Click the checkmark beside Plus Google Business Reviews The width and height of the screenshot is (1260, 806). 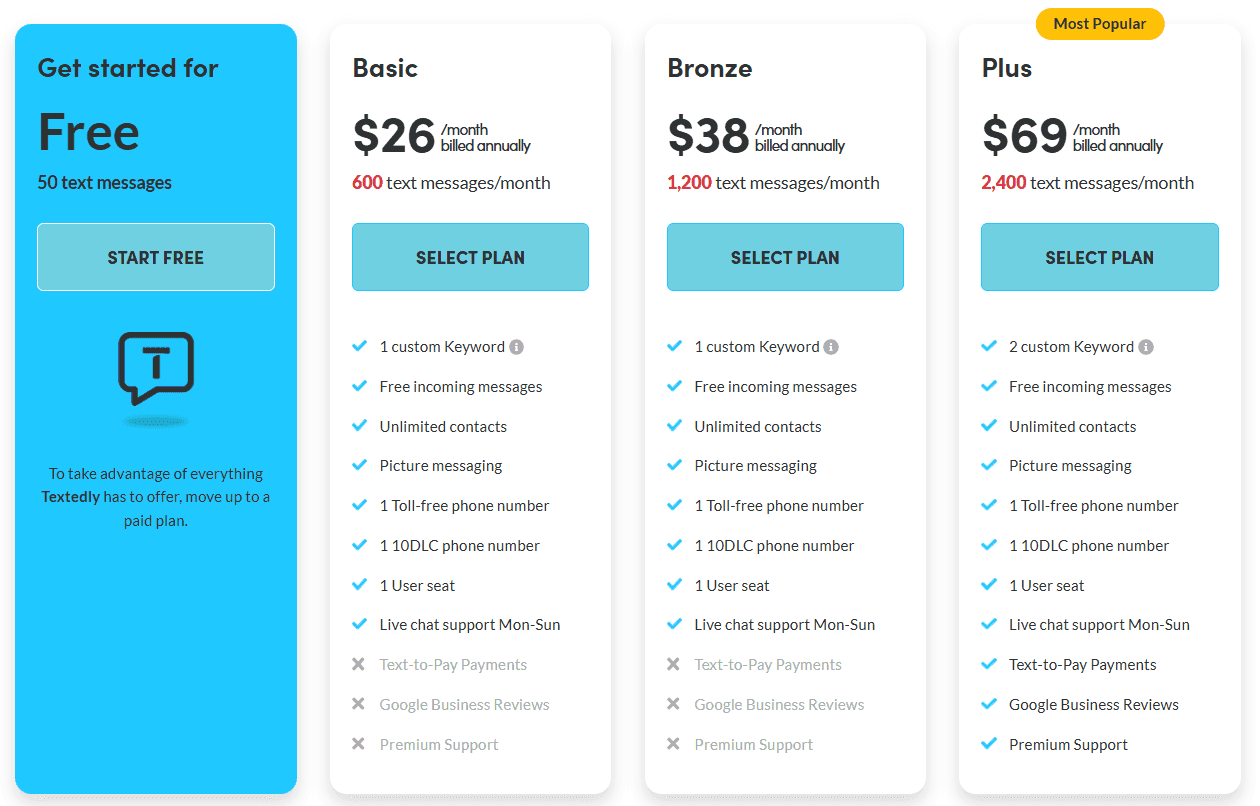pos(990,704)
